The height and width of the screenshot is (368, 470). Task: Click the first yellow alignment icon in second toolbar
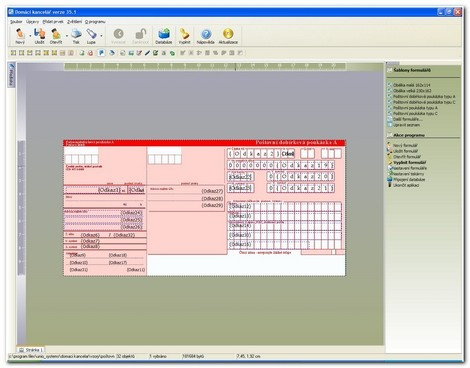pos(14,53)
